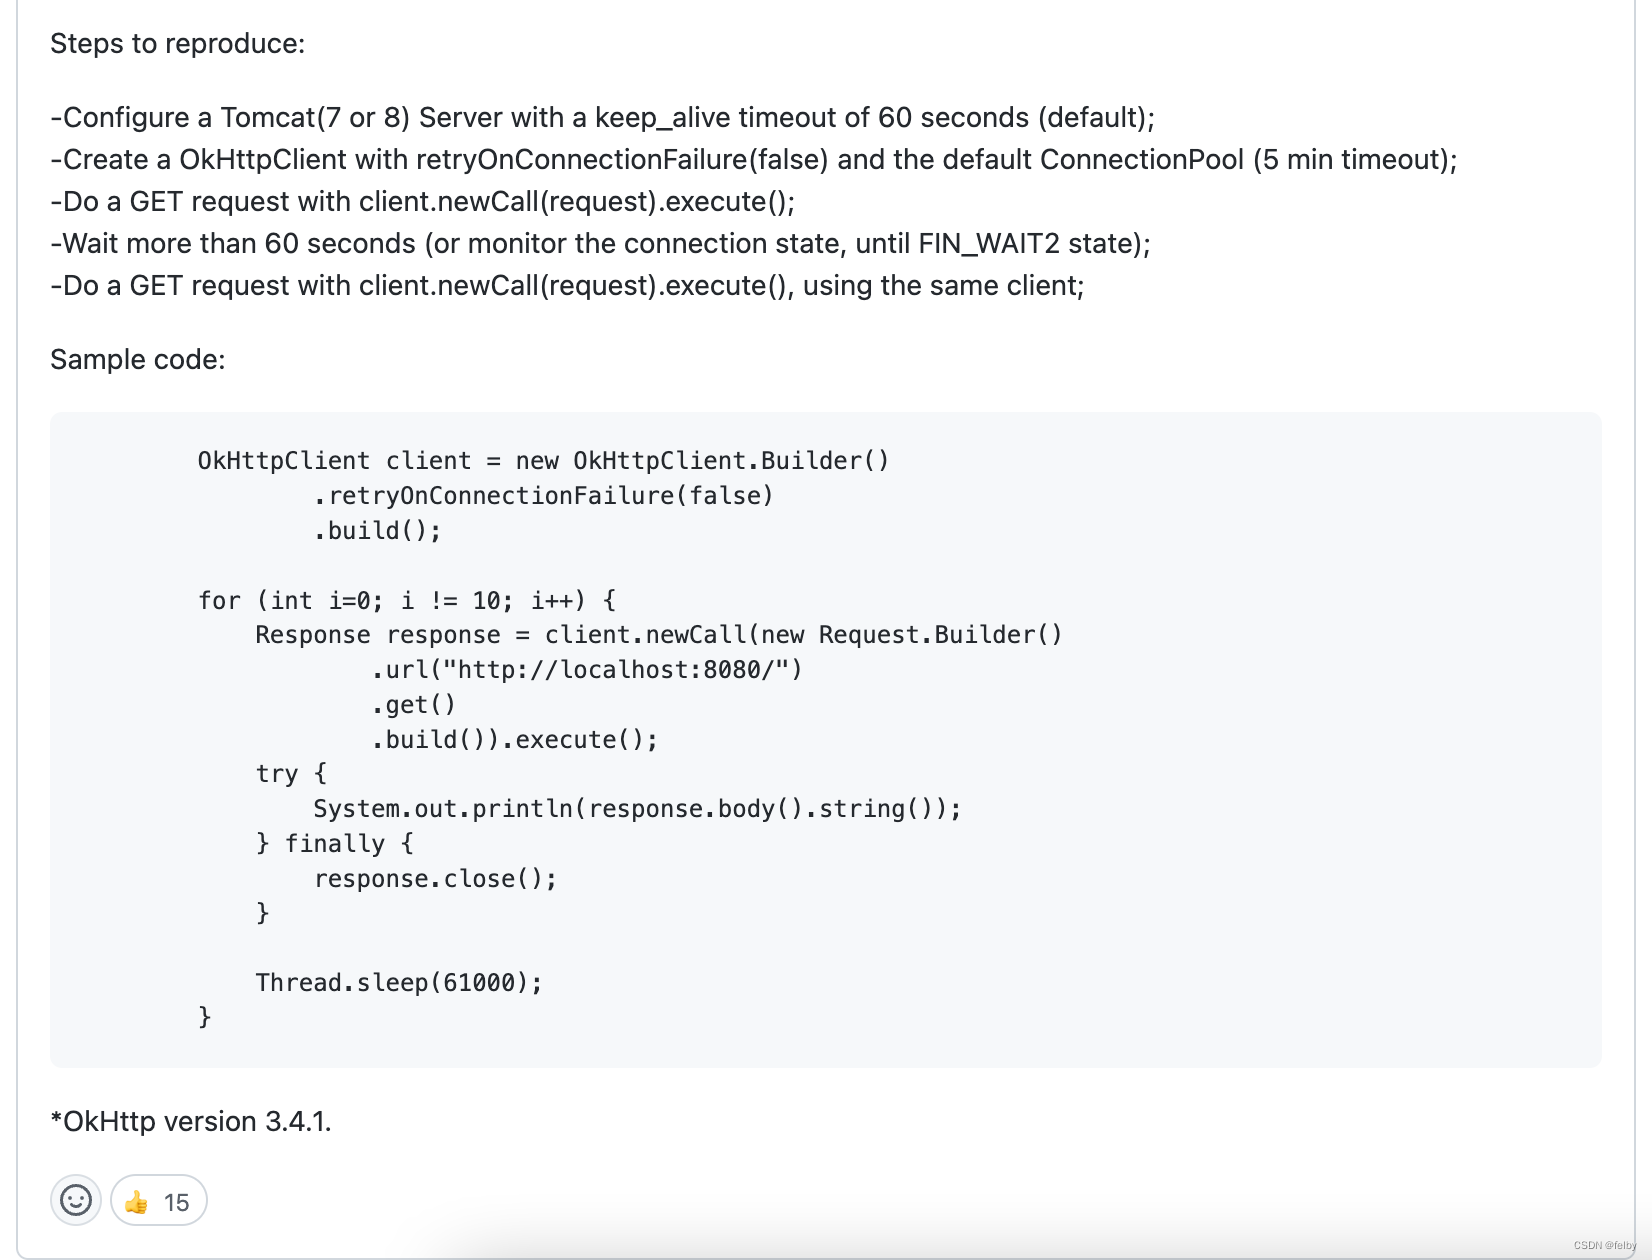Click the line creating OkHttpClient with retryOnConnectionFailure(false)

[754, 160]
